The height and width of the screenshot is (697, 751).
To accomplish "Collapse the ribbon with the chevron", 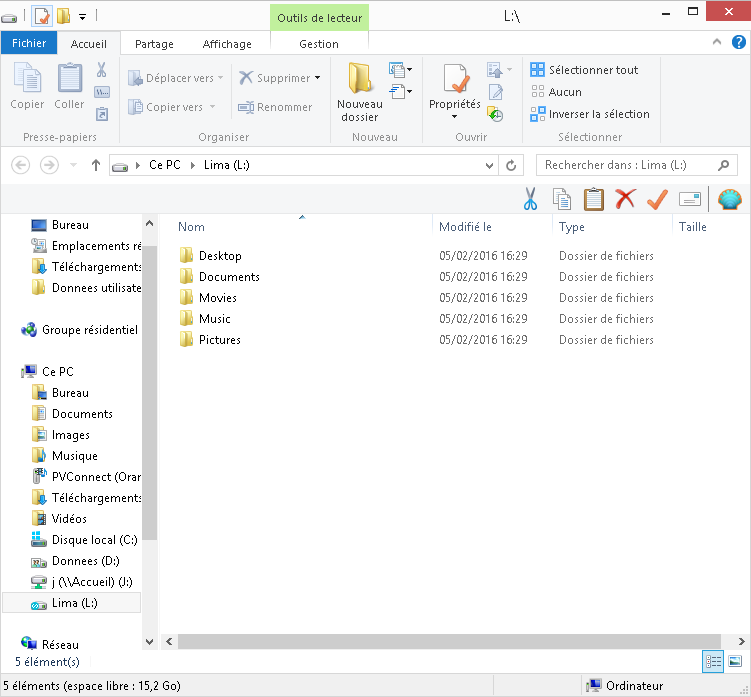I will tap(717, 42).
